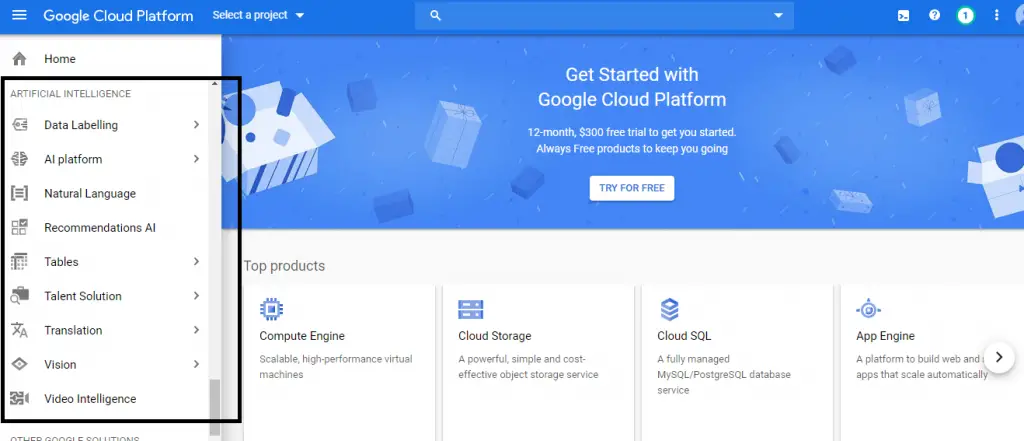Select Video Intelligence menu item
The width and height of the screenshot is (1024, 441).
104,399
